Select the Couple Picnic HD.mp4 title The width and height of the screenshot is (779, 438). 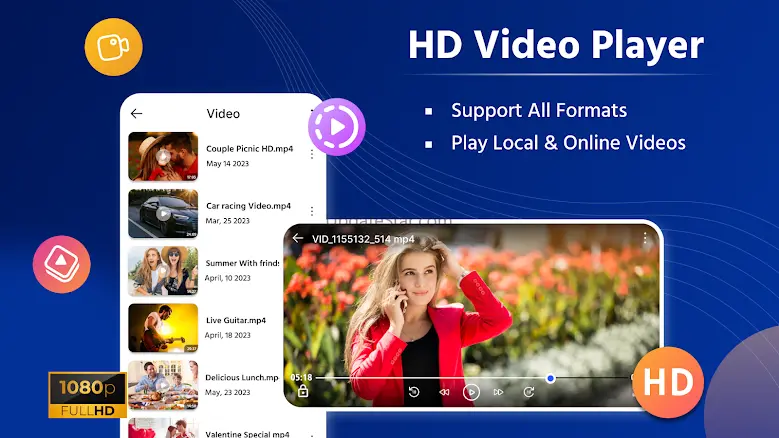coord(249,148)
